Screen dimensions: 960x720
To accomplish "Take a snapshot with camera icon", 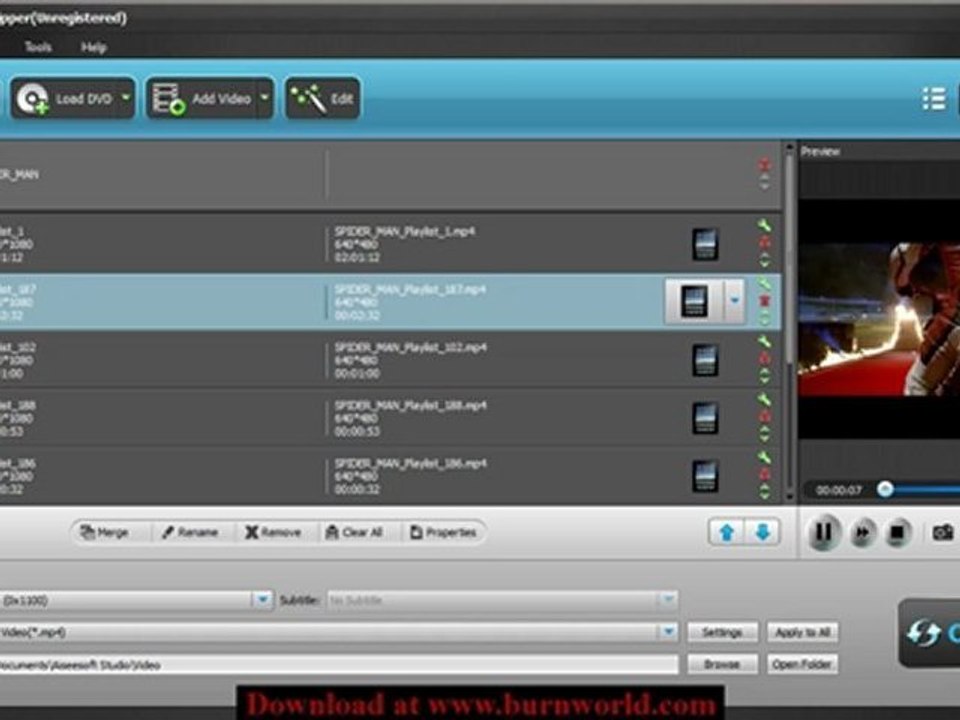I will click(942, 533).
